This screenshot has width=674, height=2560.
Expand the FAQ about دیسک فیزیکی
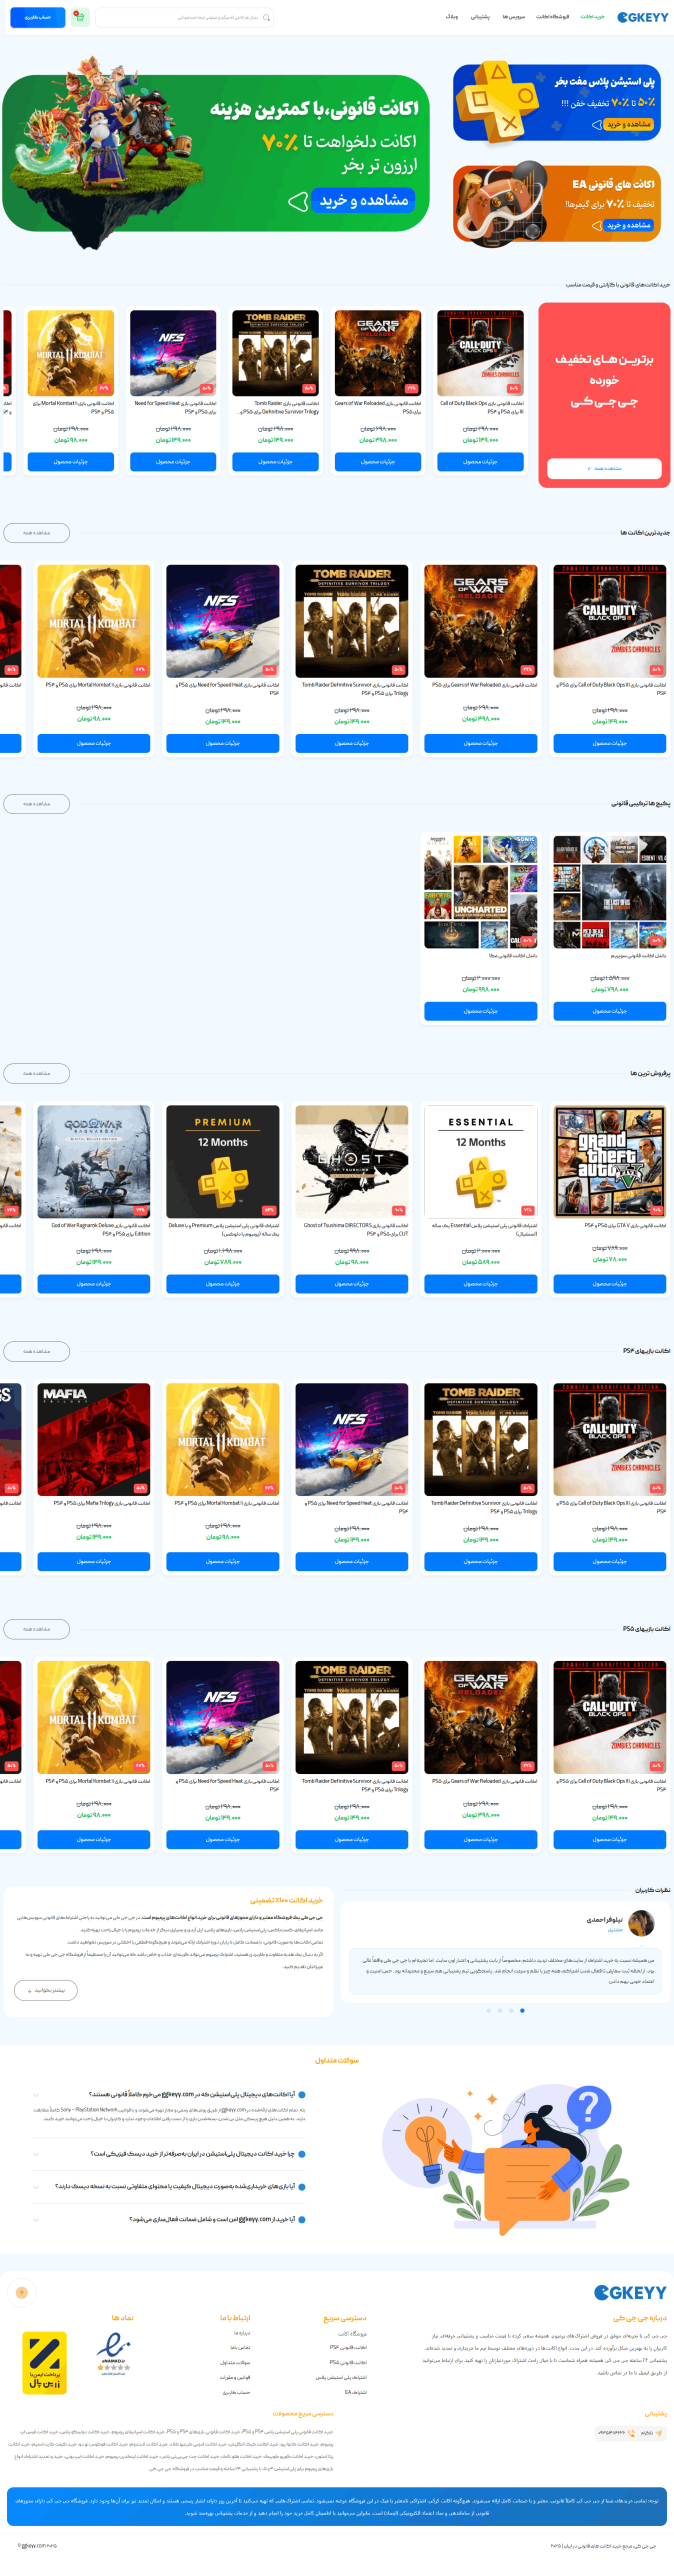170,2154
